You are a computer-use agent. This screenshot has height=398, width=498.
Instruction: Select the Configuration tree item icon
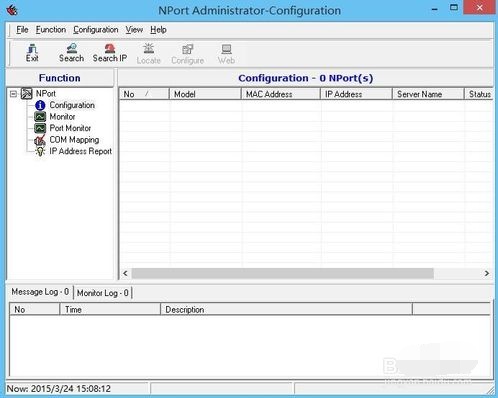40,105
